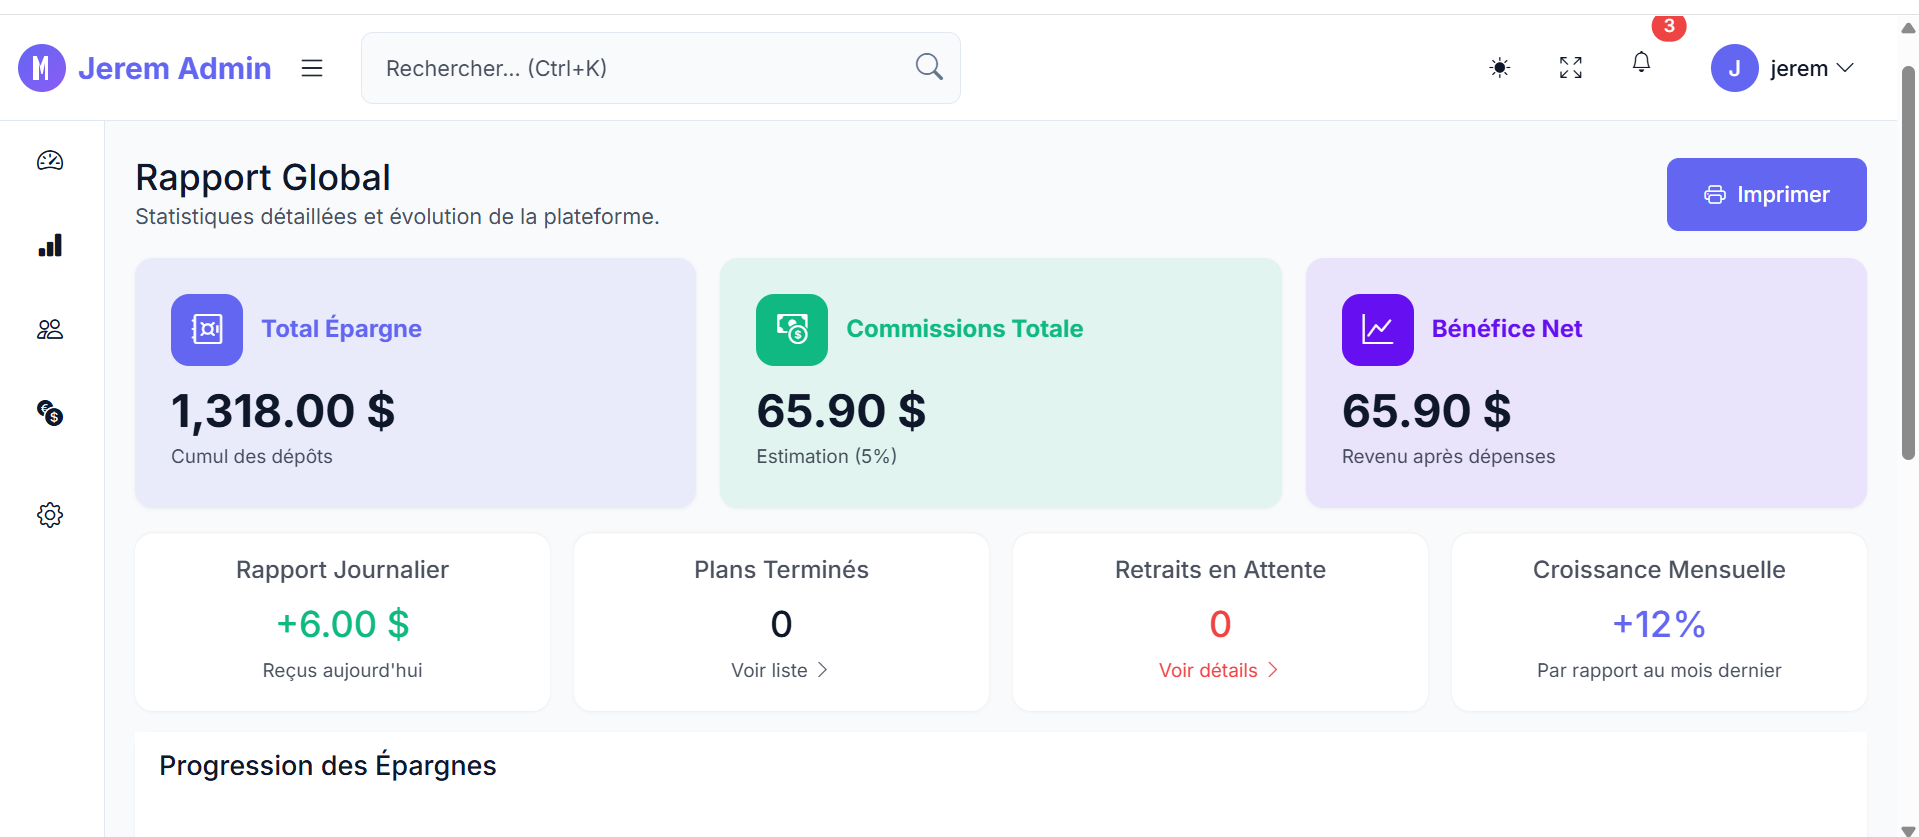Screen dimensions: 1919x837
Task: Enter fullscreen mode via expand icon
Action: tap(1571, 68)
